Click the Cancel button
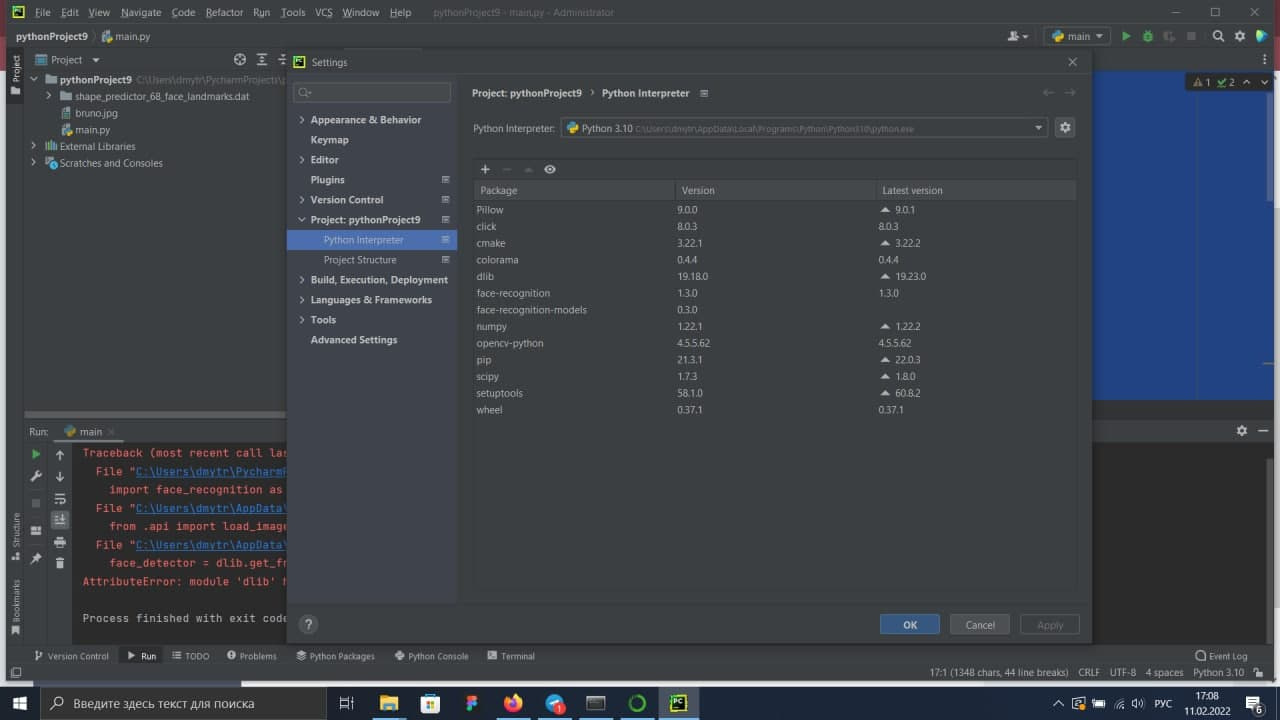 [x=980, y=625]
